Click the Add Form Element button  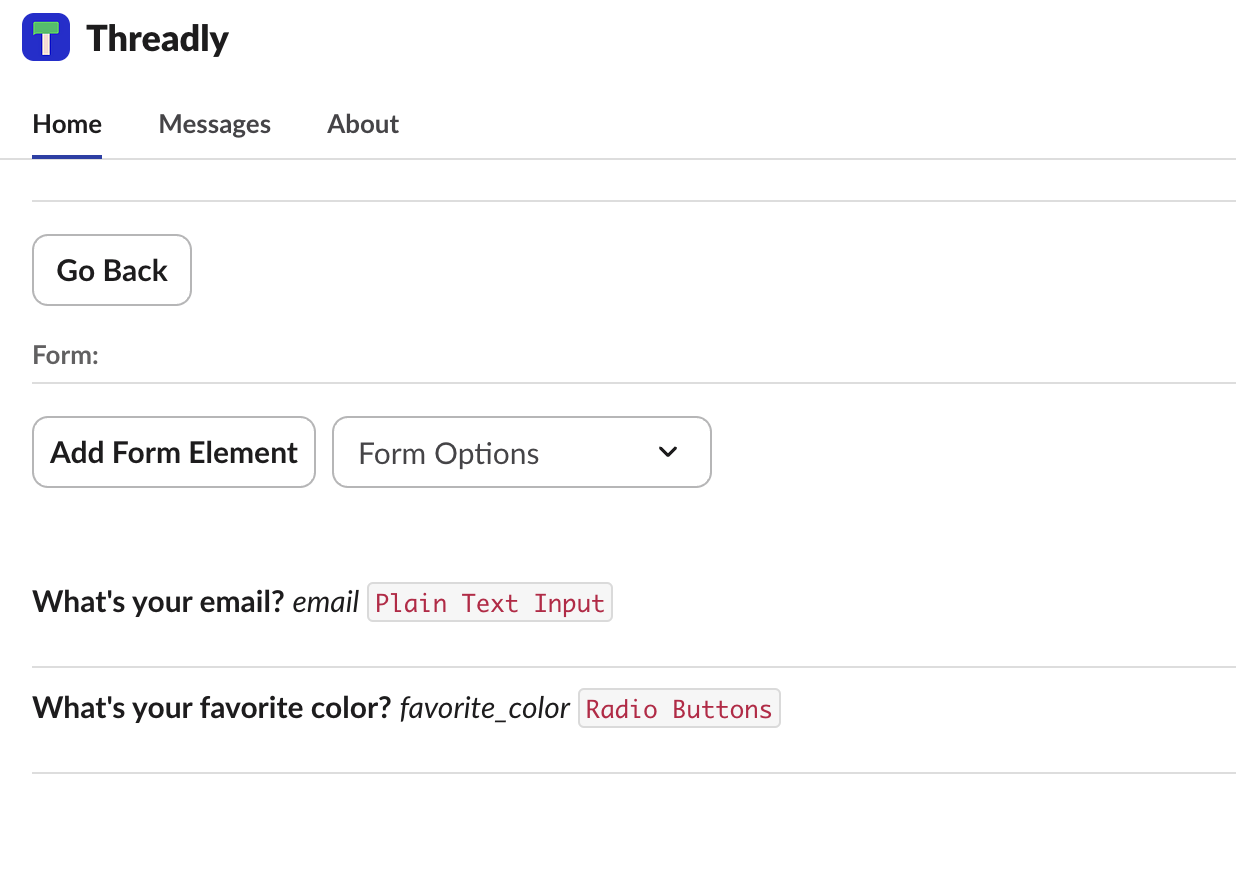174,452
